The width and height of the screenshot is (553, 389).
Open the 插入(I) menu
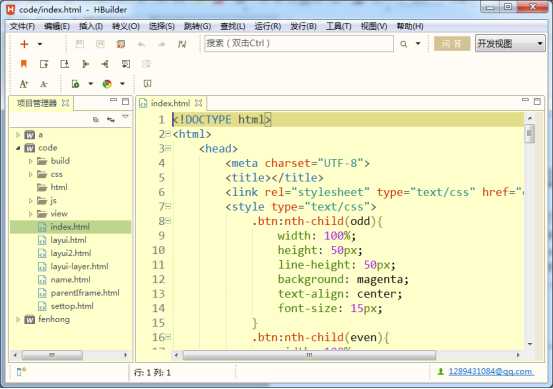91,26
